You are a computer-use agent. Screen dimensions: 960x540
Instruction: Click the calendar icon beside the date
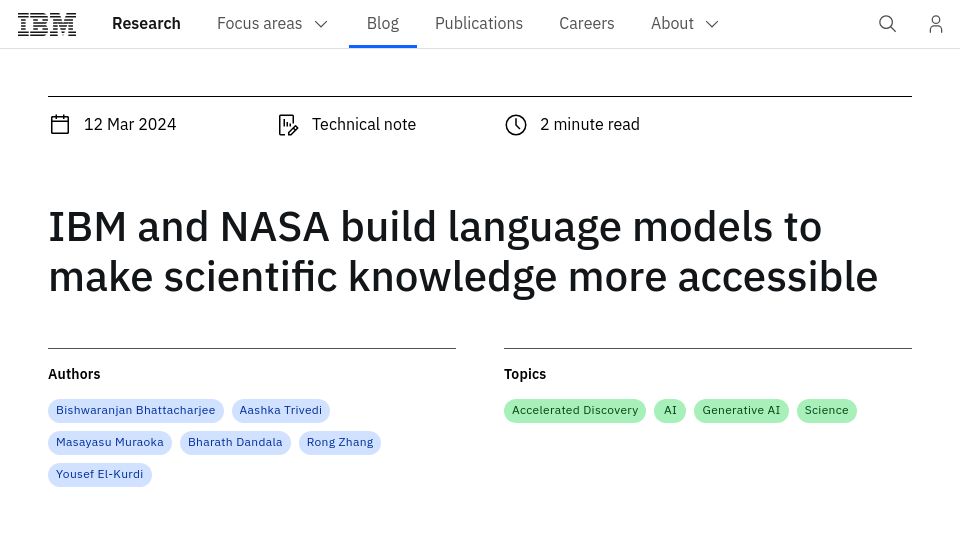[x=60, y=124]
